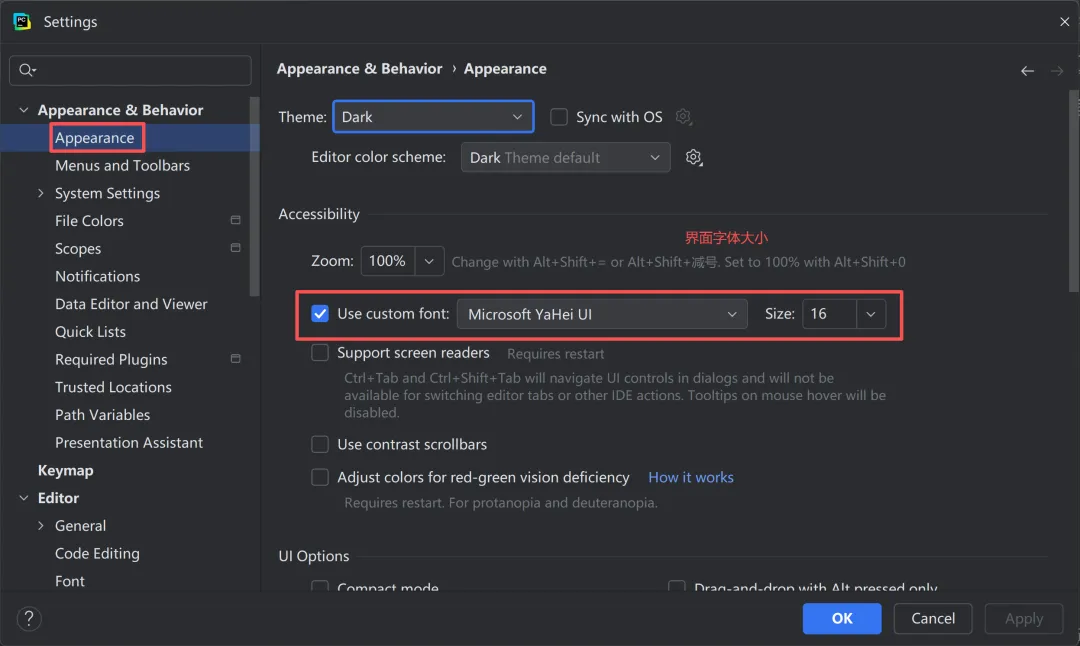
Task: Open Keymap settings
Action: pos(65,470)
